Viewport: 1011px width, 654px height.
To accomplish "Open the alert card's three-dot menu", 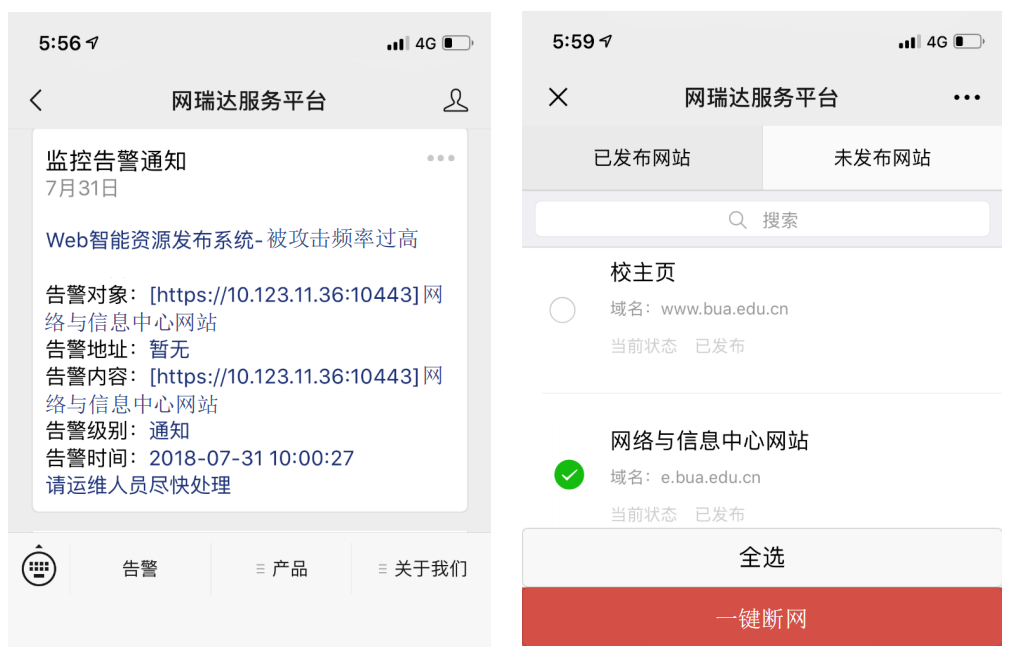I will click(441, 158).
